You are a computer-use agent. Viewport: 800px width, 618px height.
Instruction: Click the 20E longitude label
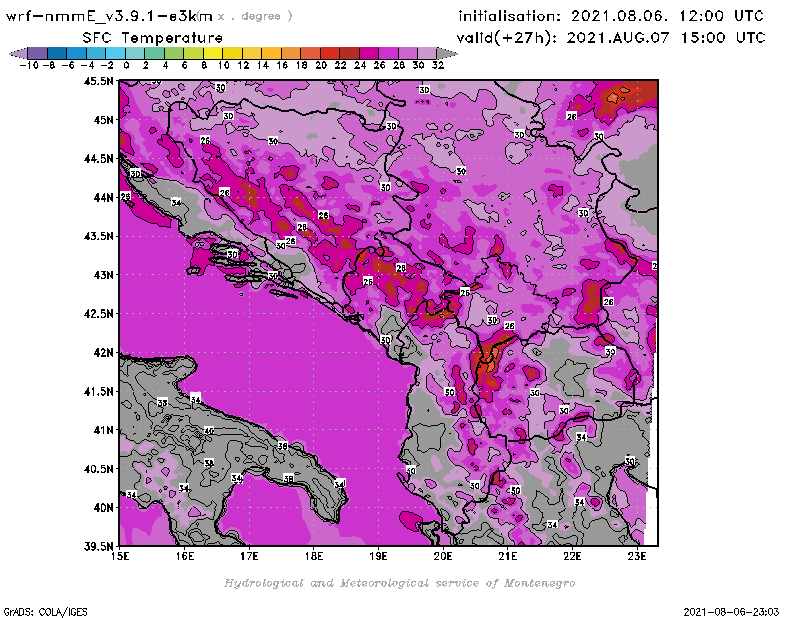coord(443,556)
